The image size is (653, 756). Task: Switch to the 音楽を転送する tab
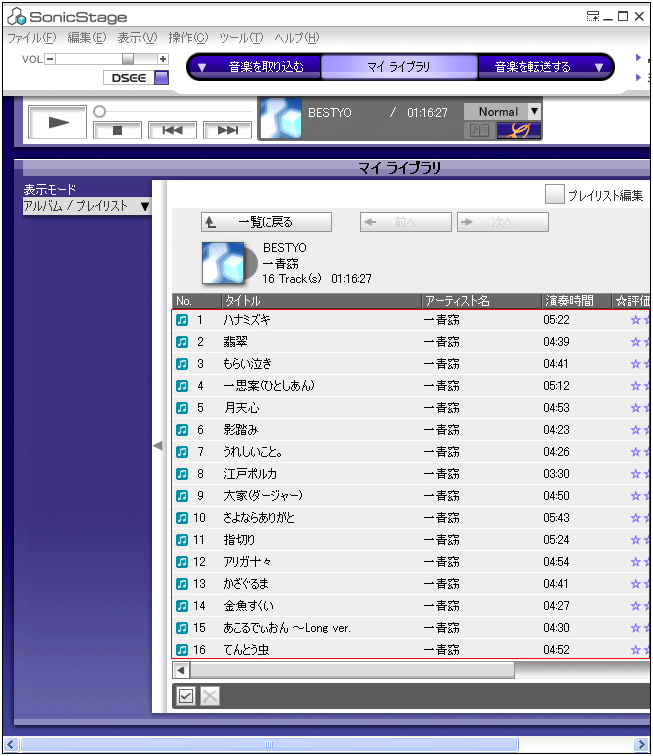click(532, 67)
